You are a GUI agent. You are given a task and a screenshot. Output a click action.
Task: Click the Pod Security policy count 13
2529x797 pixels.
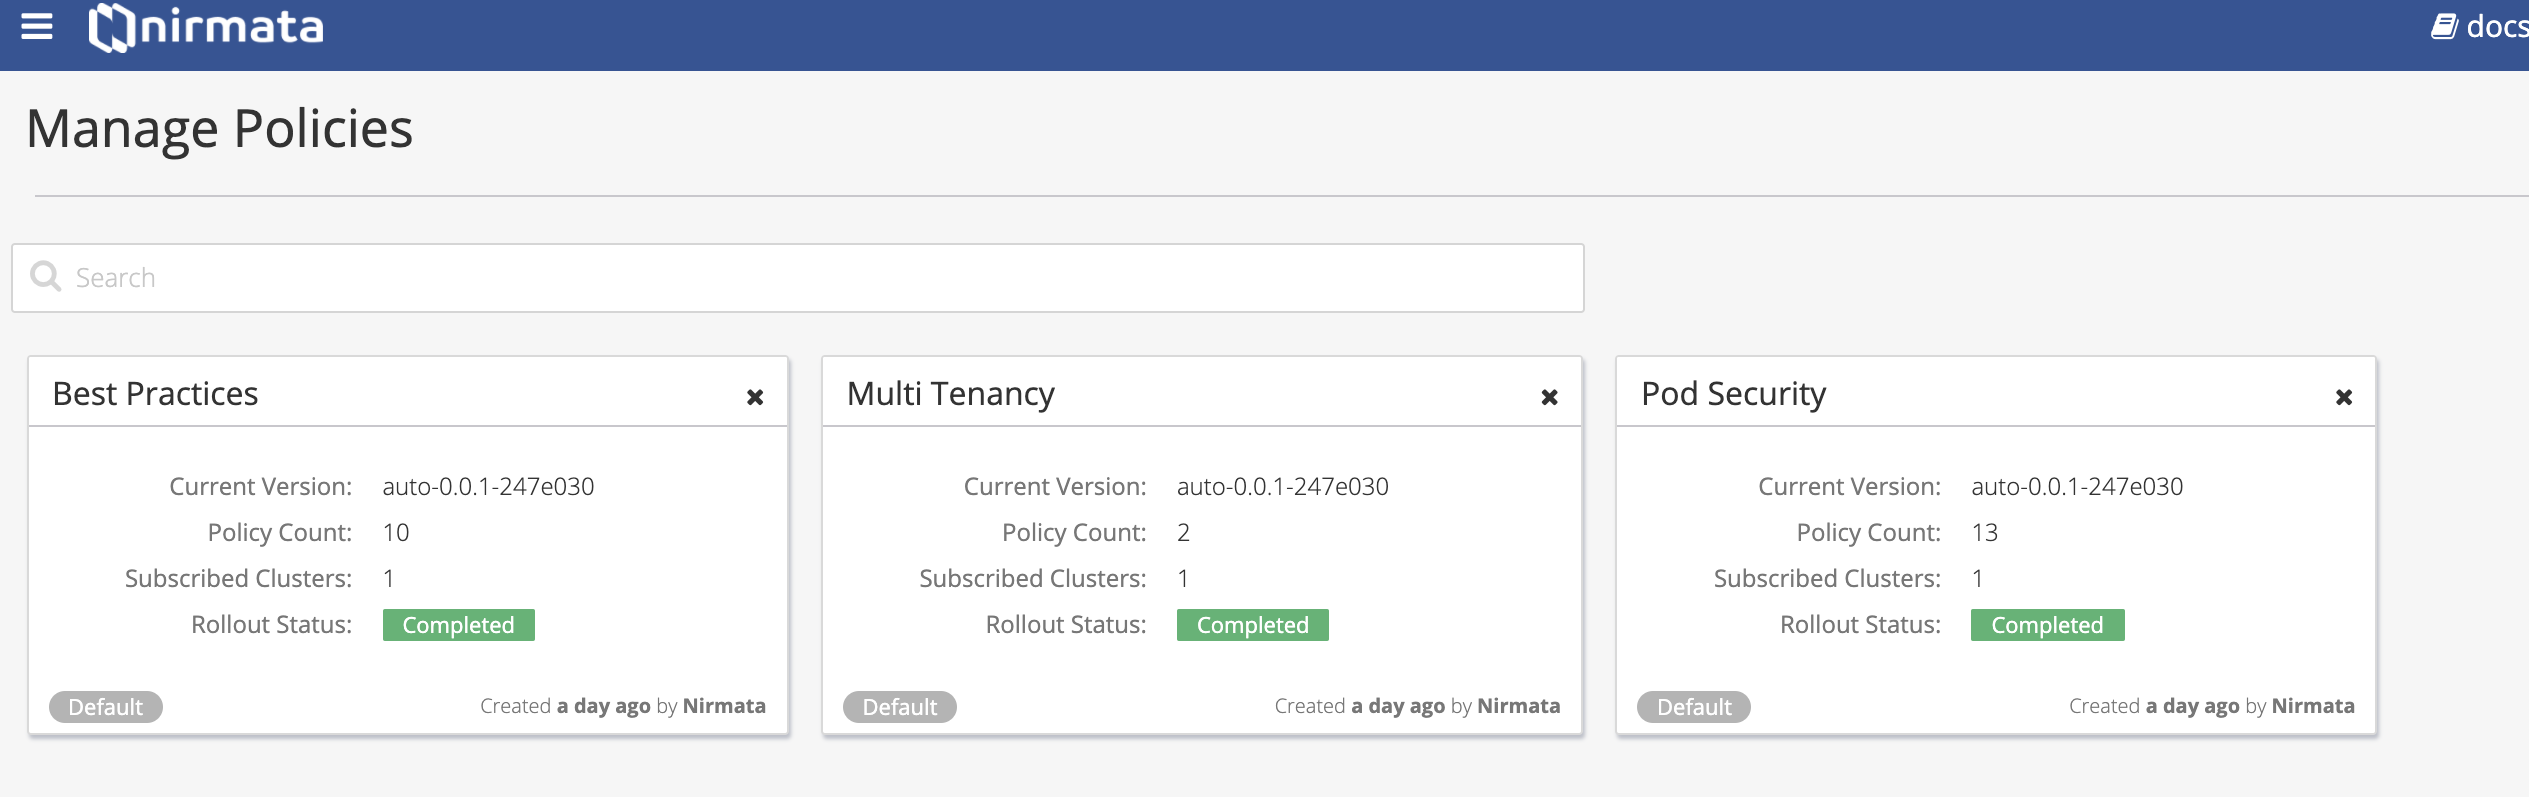[1984, 533]
